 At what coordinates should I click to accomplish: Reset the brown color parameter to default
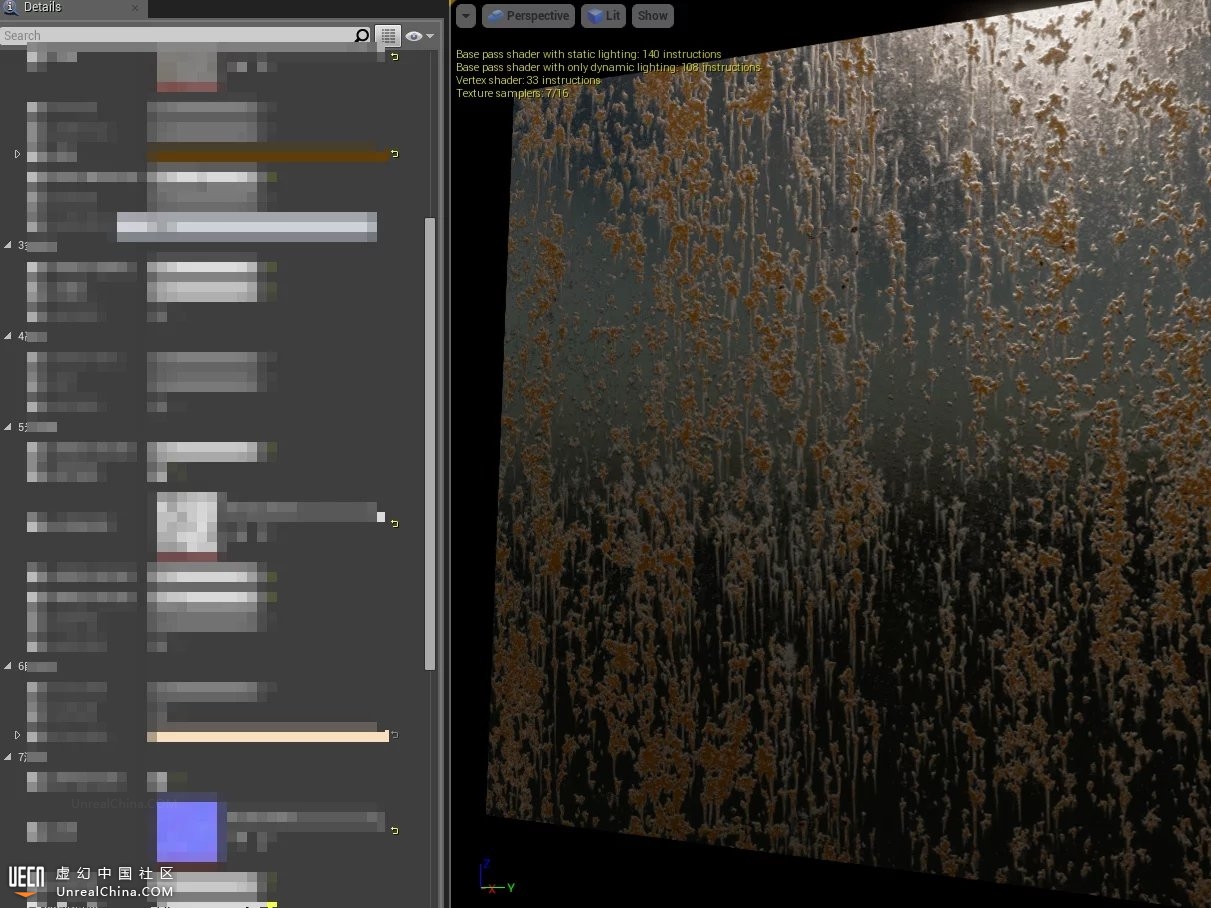[394, 154]
